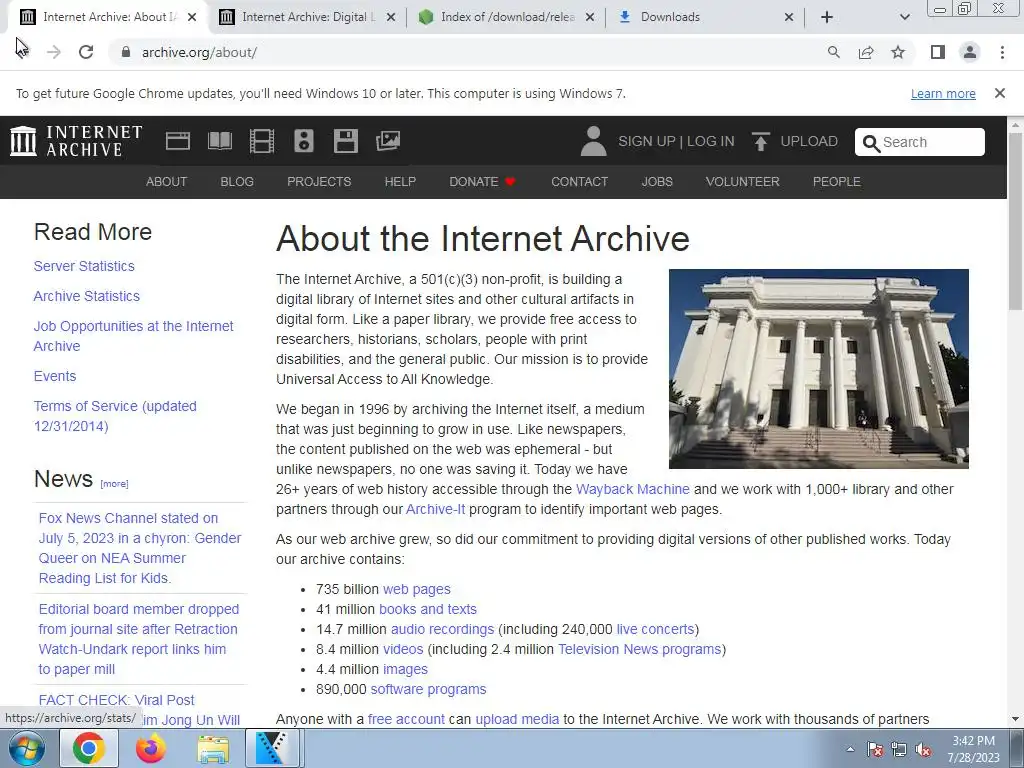
Task: Click the scrollbar down arrow
Action: [x=1016, y=719]
